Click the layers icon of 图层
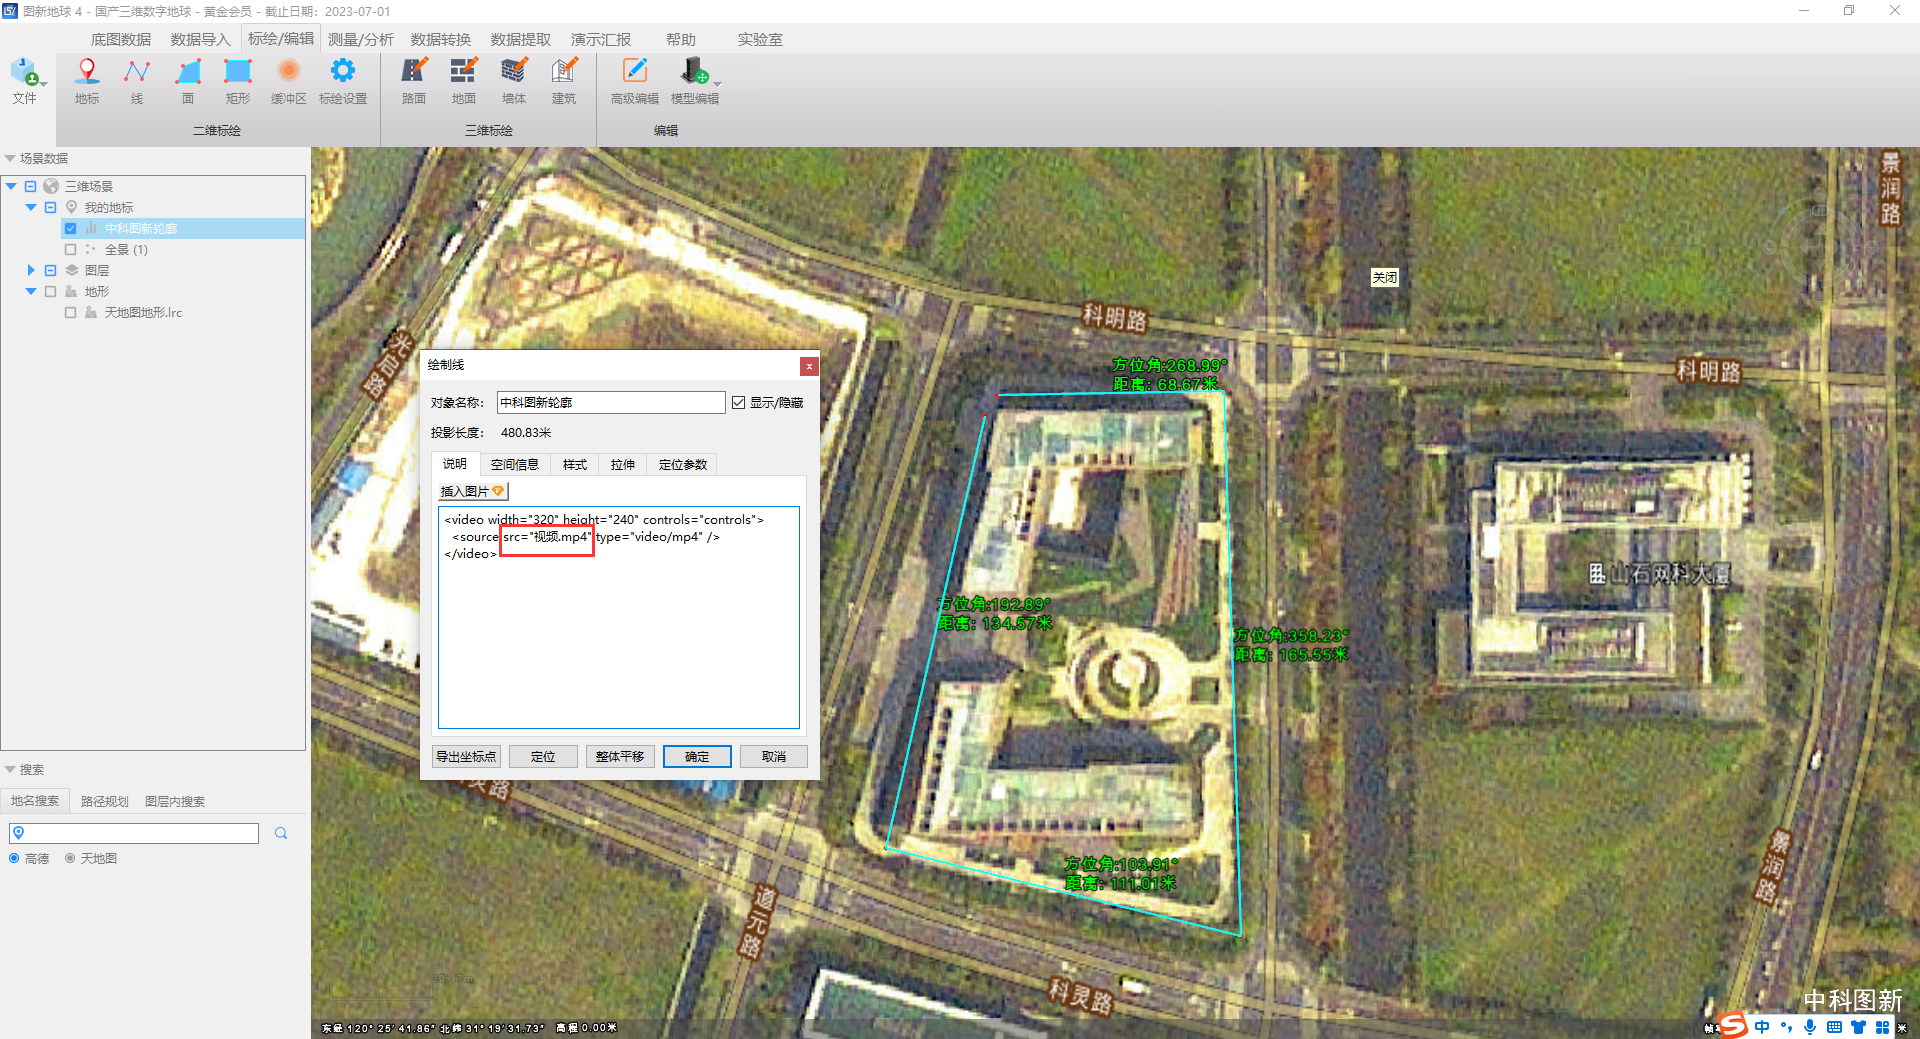The width and height of the screenshot is (1920, 1039). coord(71,270)
